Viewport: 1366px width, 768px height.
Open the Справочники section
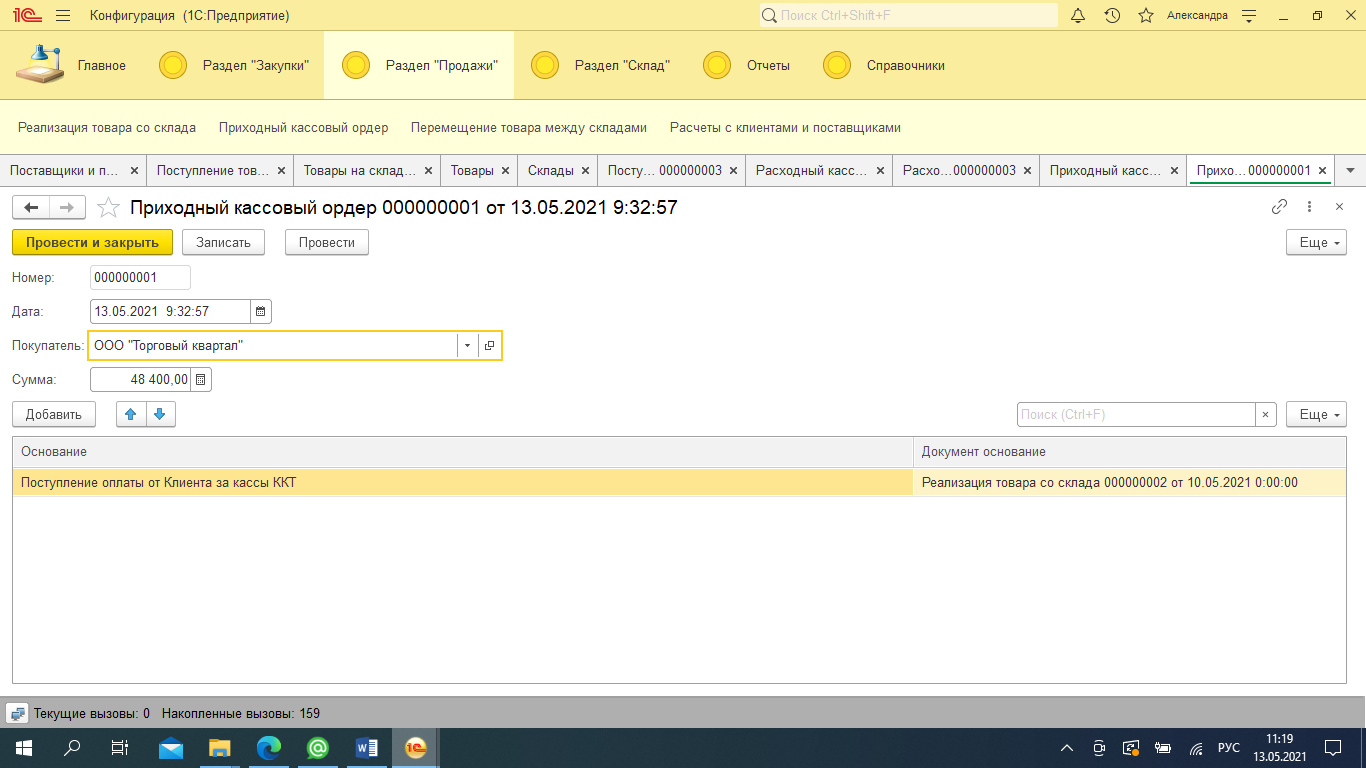click(883, 65)
